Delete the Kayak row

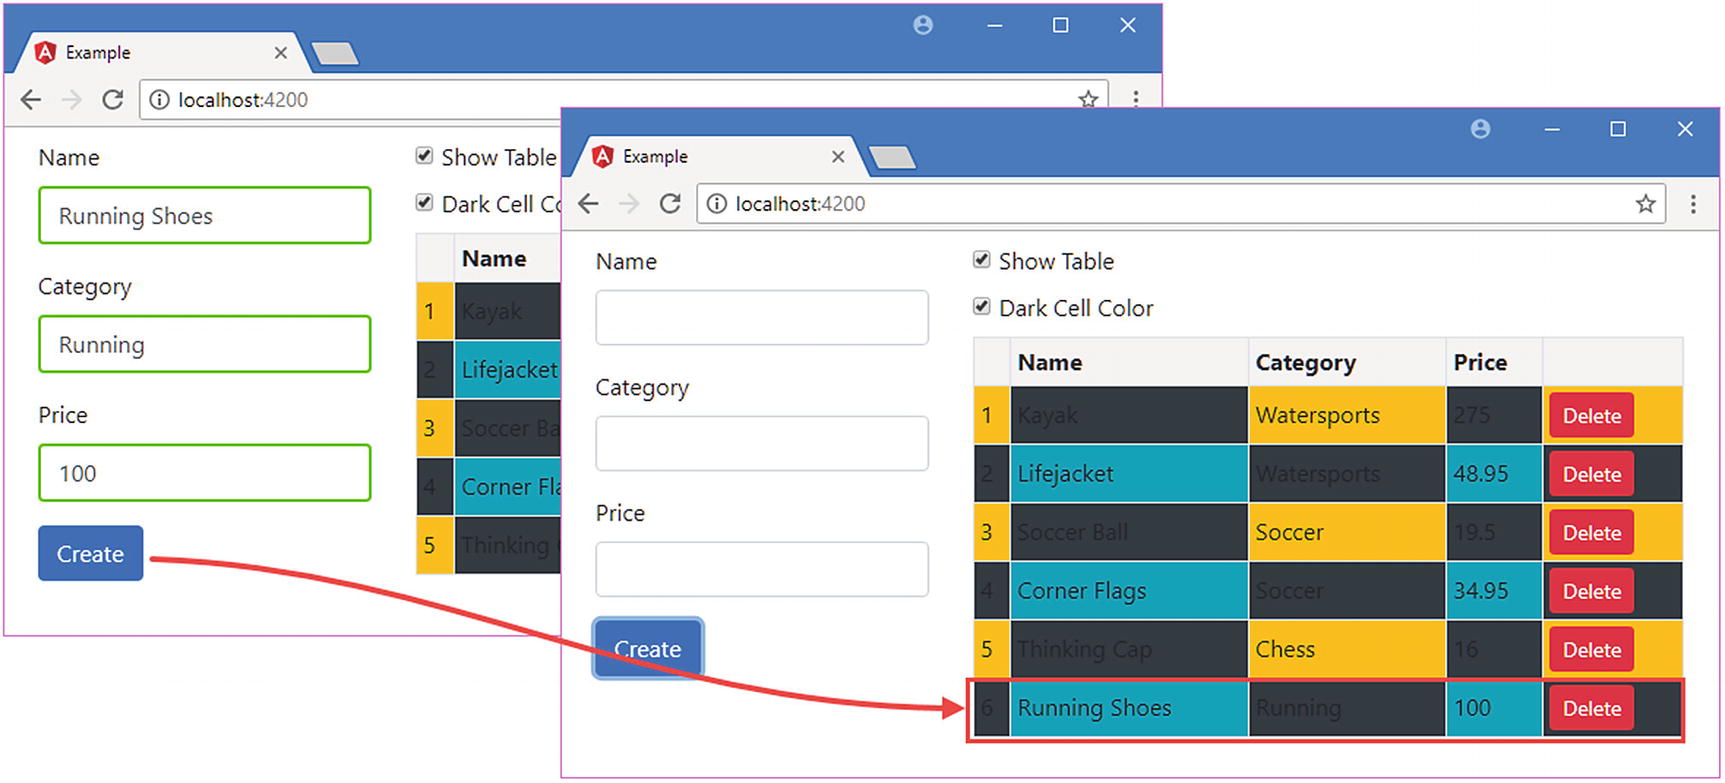coord(1591,416)
